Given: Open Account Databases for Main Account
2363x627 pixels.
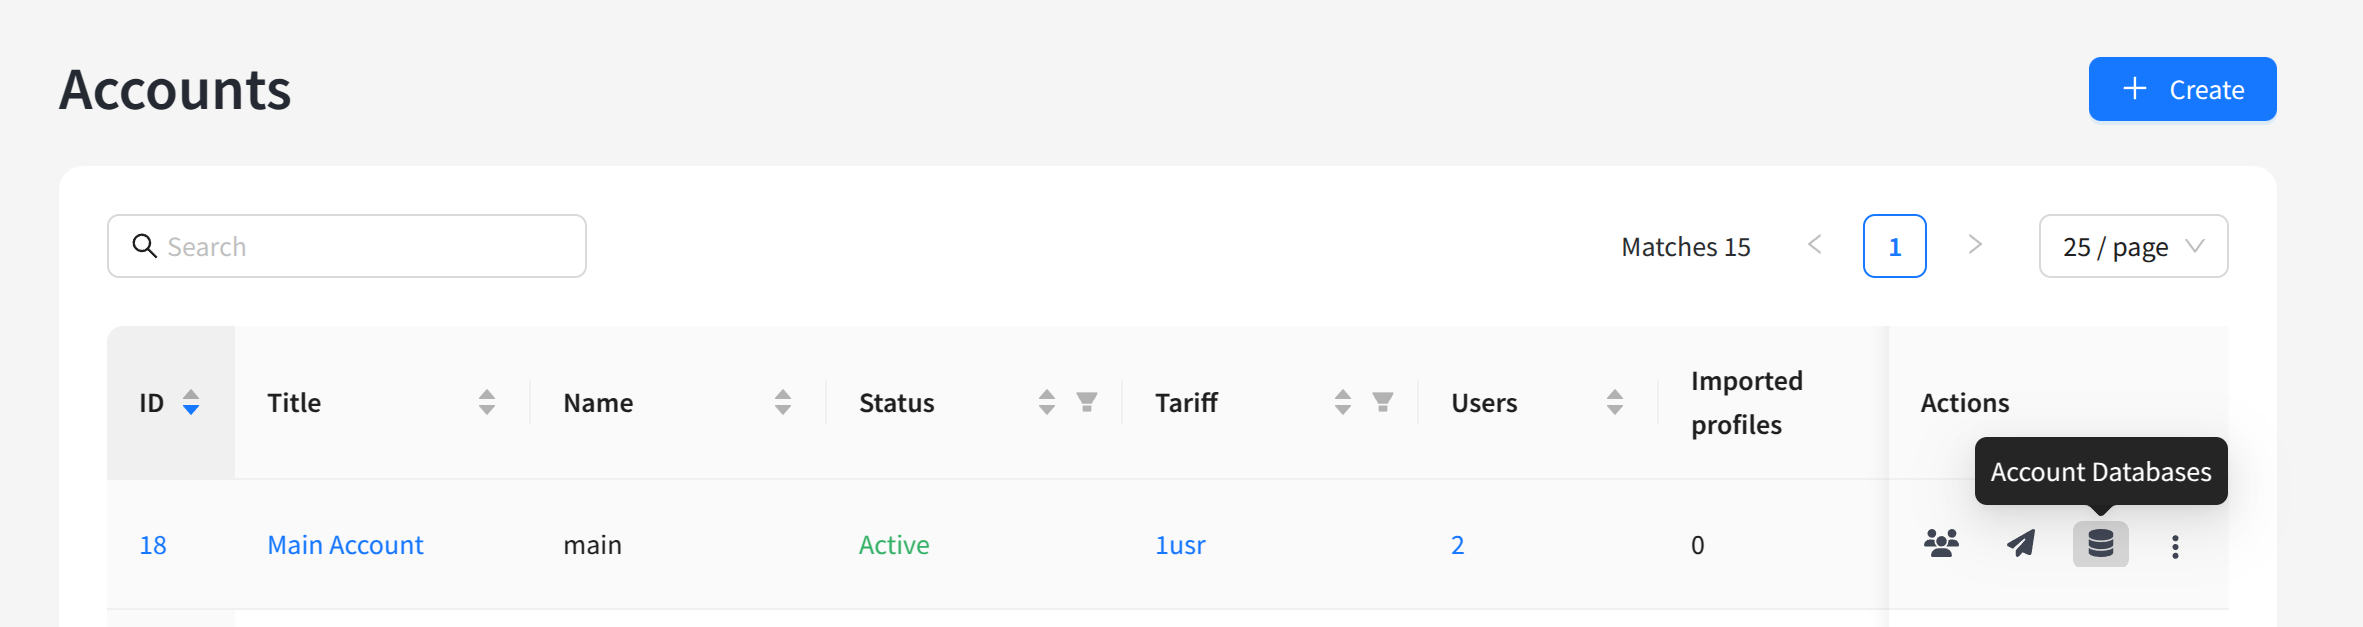Looking at the screenshot, I should [x=2100, y=544].
